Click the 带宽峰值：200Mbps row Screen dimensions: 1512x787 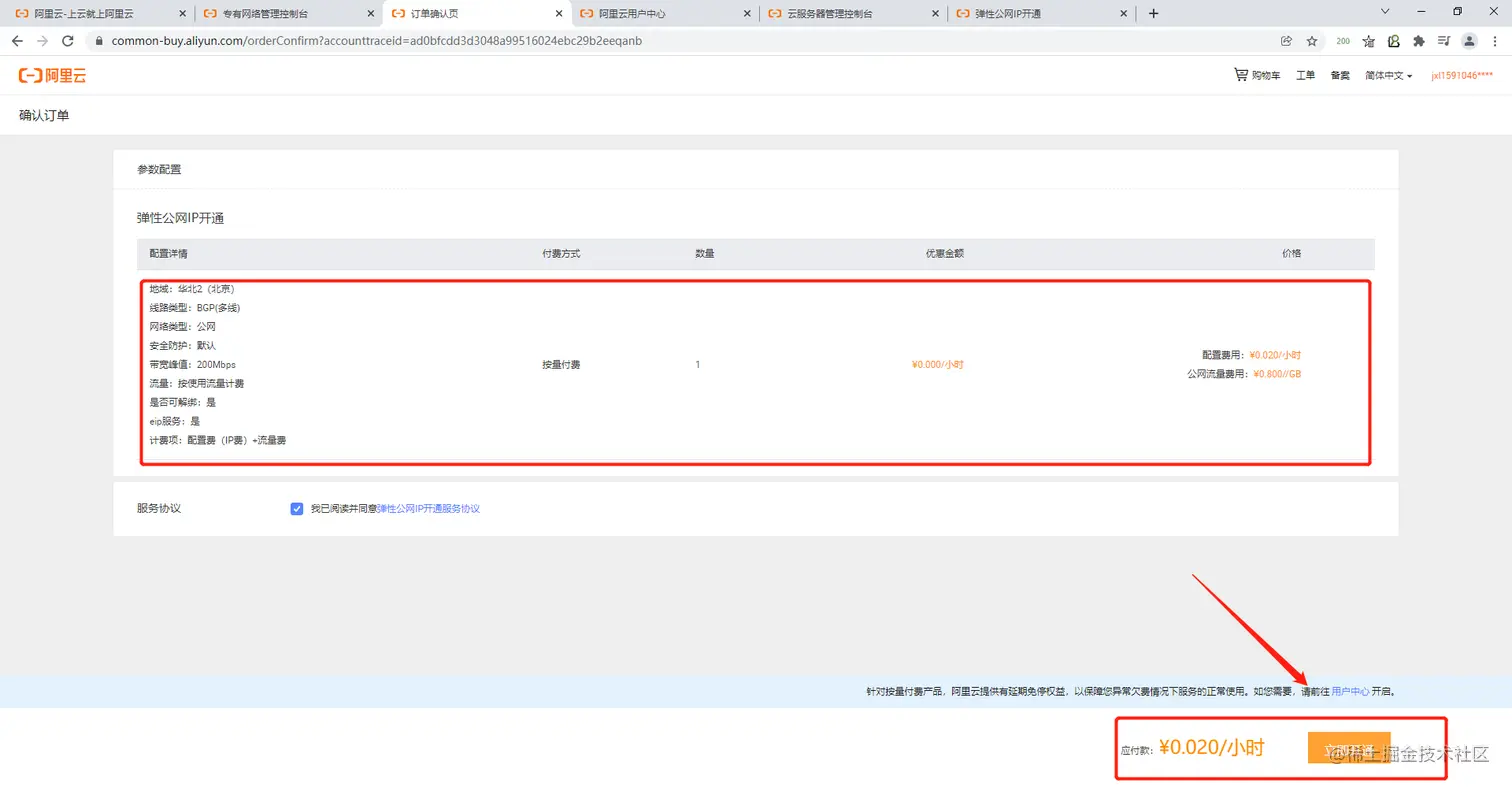(192, 365)
